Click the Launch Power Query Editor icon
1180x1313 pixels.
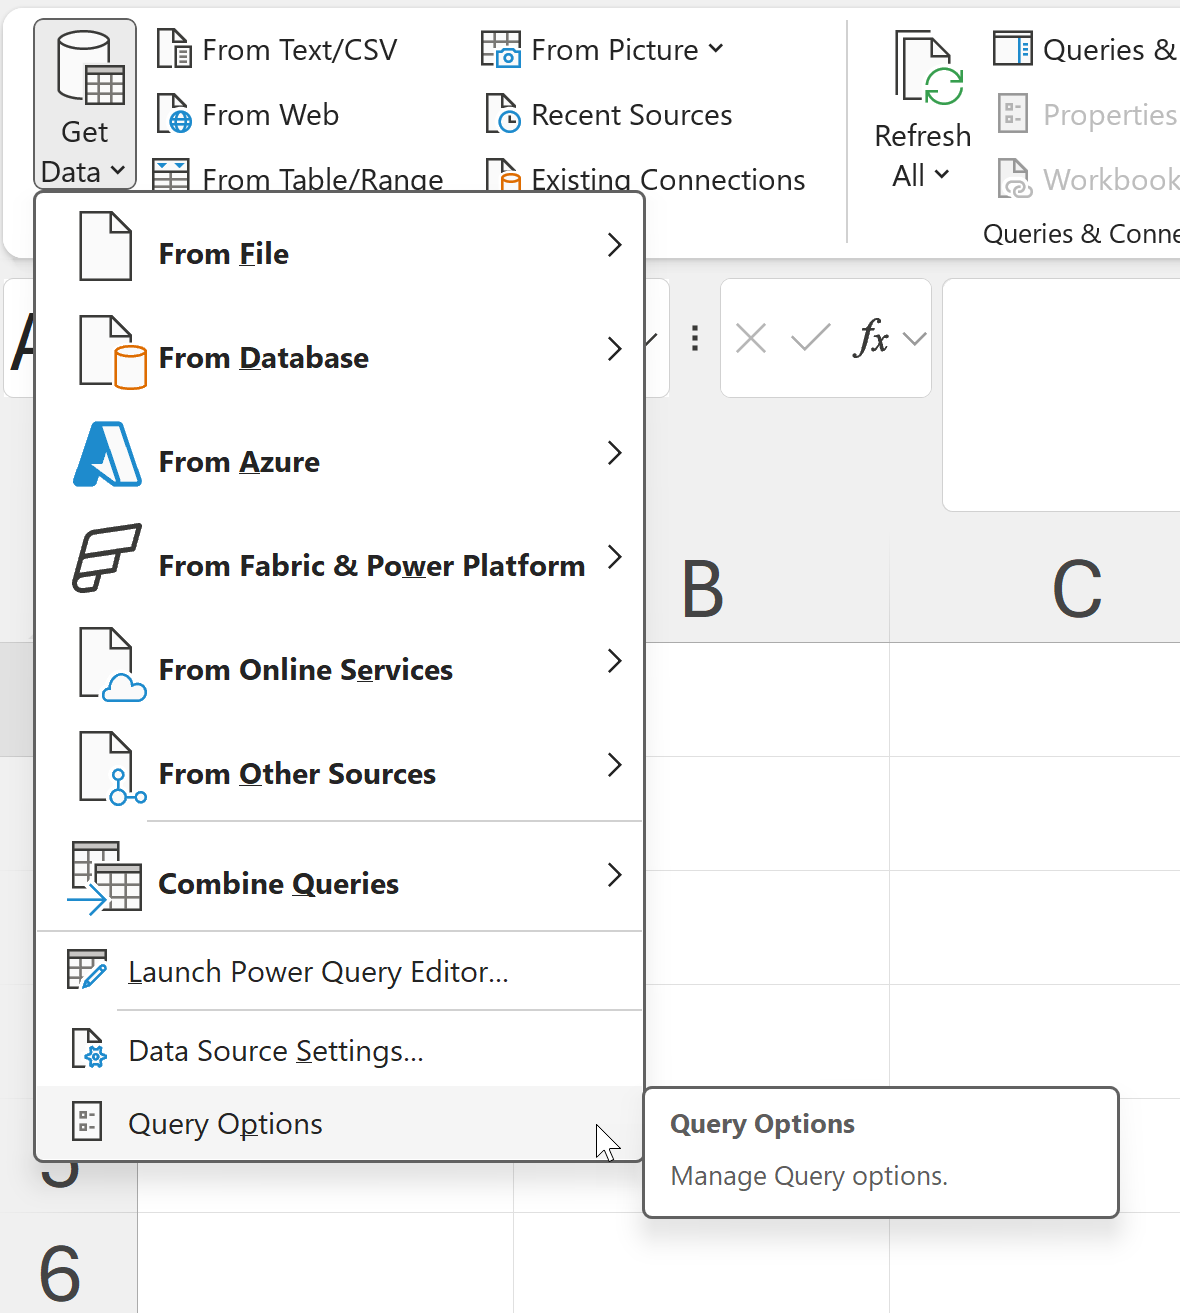(x=87, y=970)
